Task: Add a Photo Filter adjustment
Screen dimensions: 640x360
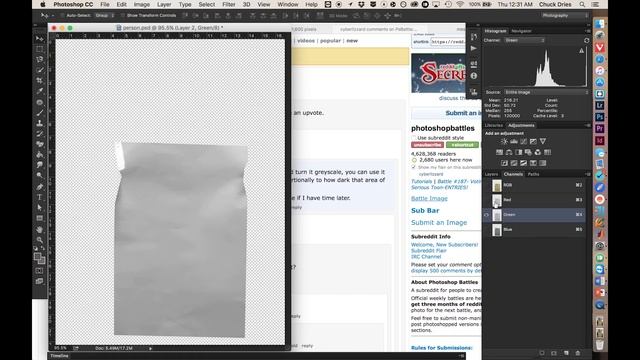Action: pos(528,152)
